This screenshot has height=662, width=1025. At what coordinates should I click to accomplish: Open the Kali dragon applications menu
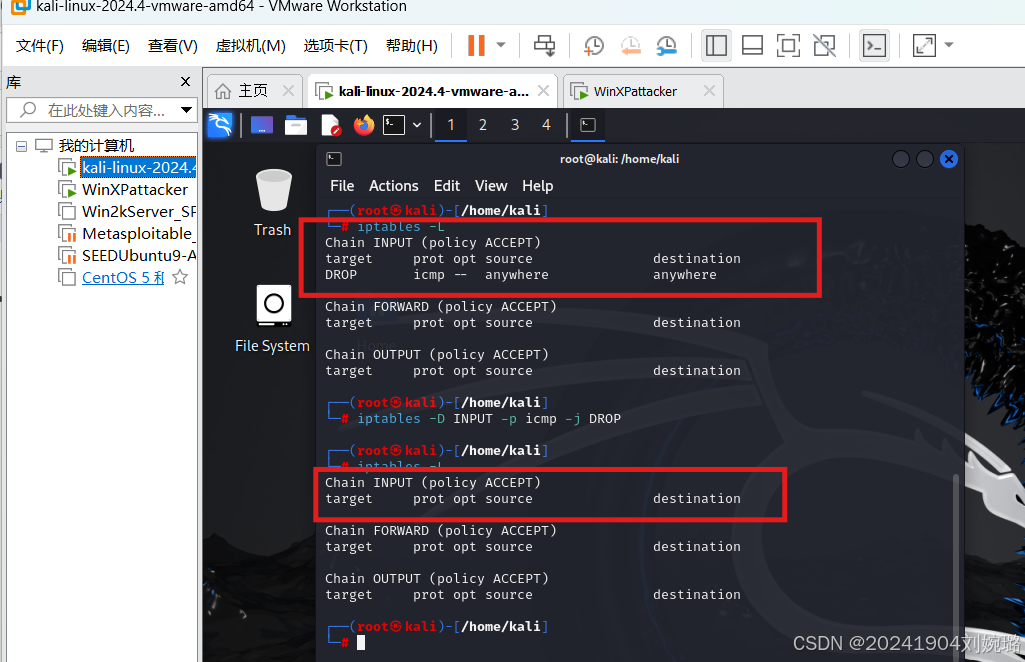220,125
